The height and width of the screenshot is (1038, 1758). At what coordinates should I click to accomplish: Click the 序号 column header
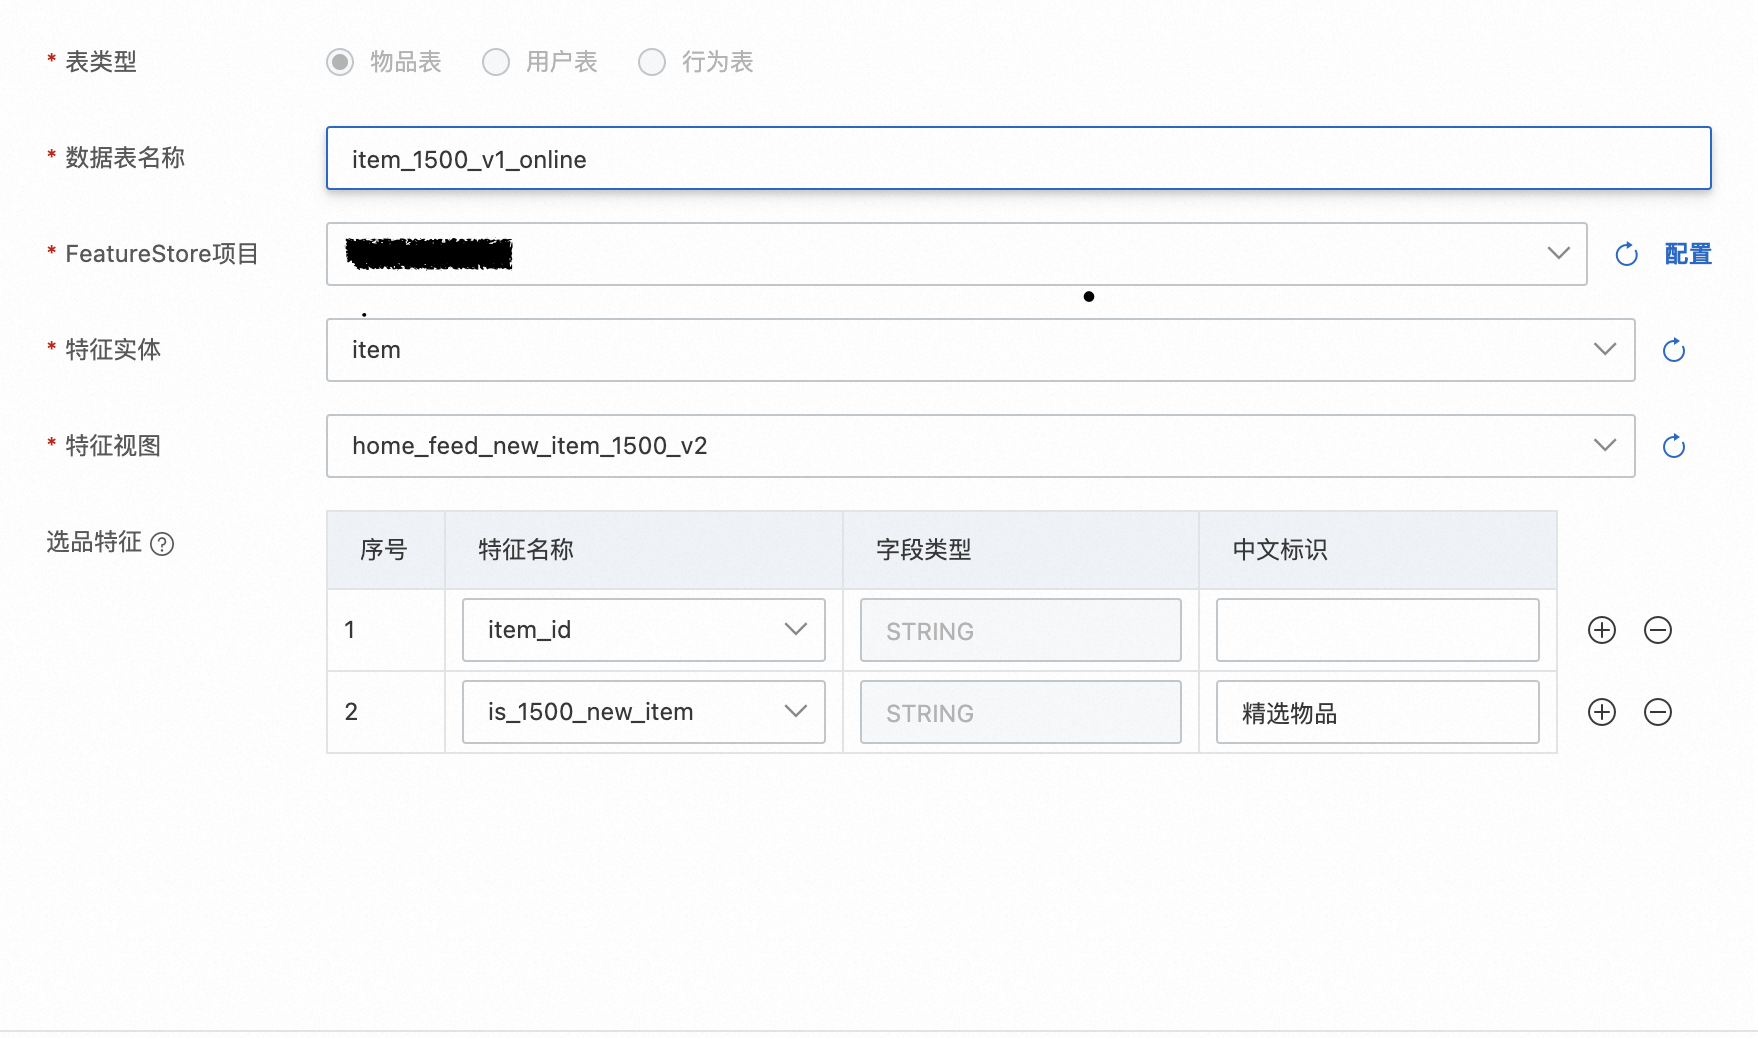pyautogui.click(x=384, y=550)
